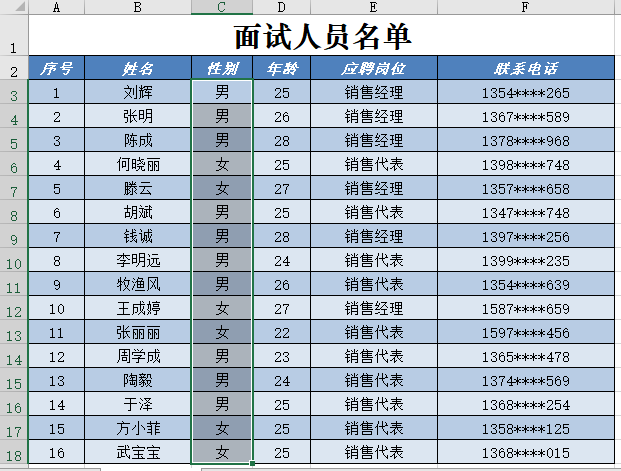Screen dimensions: 621x471
Task: Click the phone number 1368****015
Action: [525, 453]
